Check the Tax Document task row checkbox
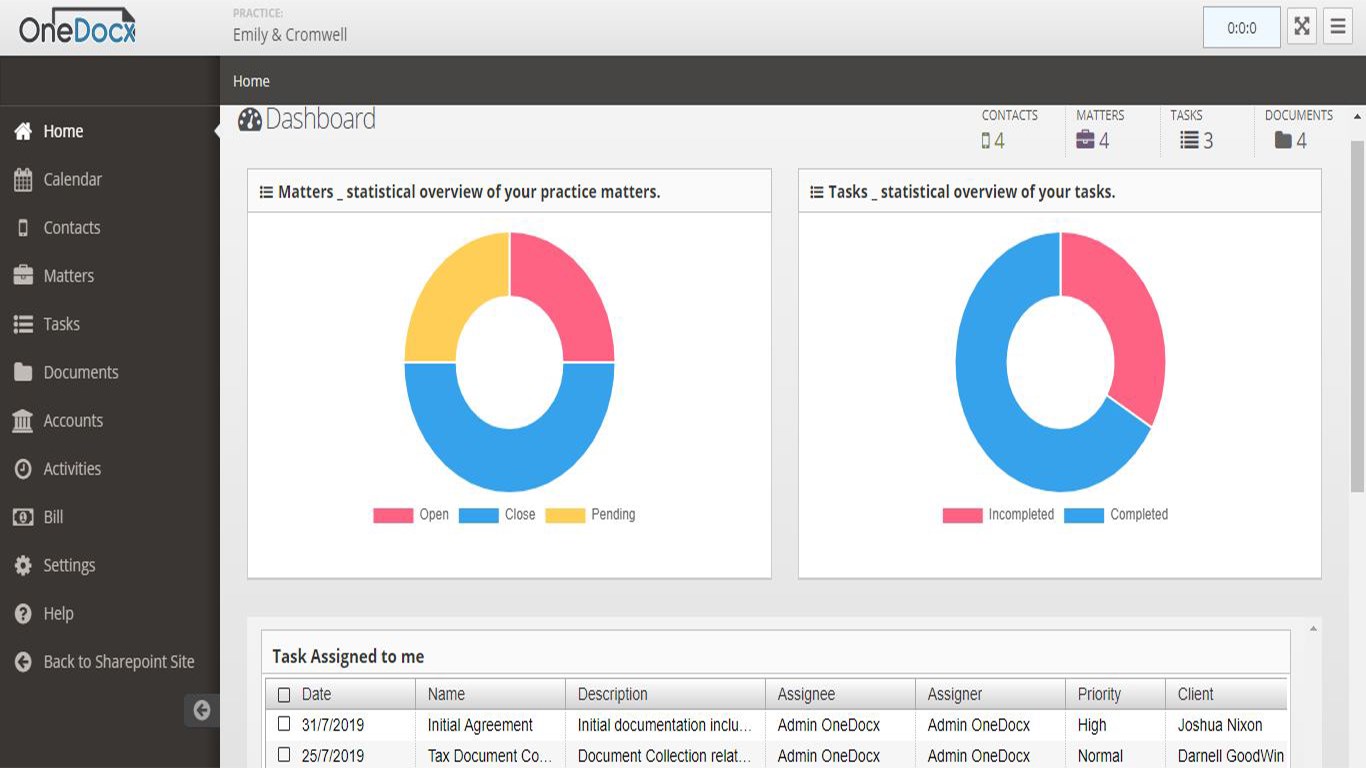 tap(284, 755)
